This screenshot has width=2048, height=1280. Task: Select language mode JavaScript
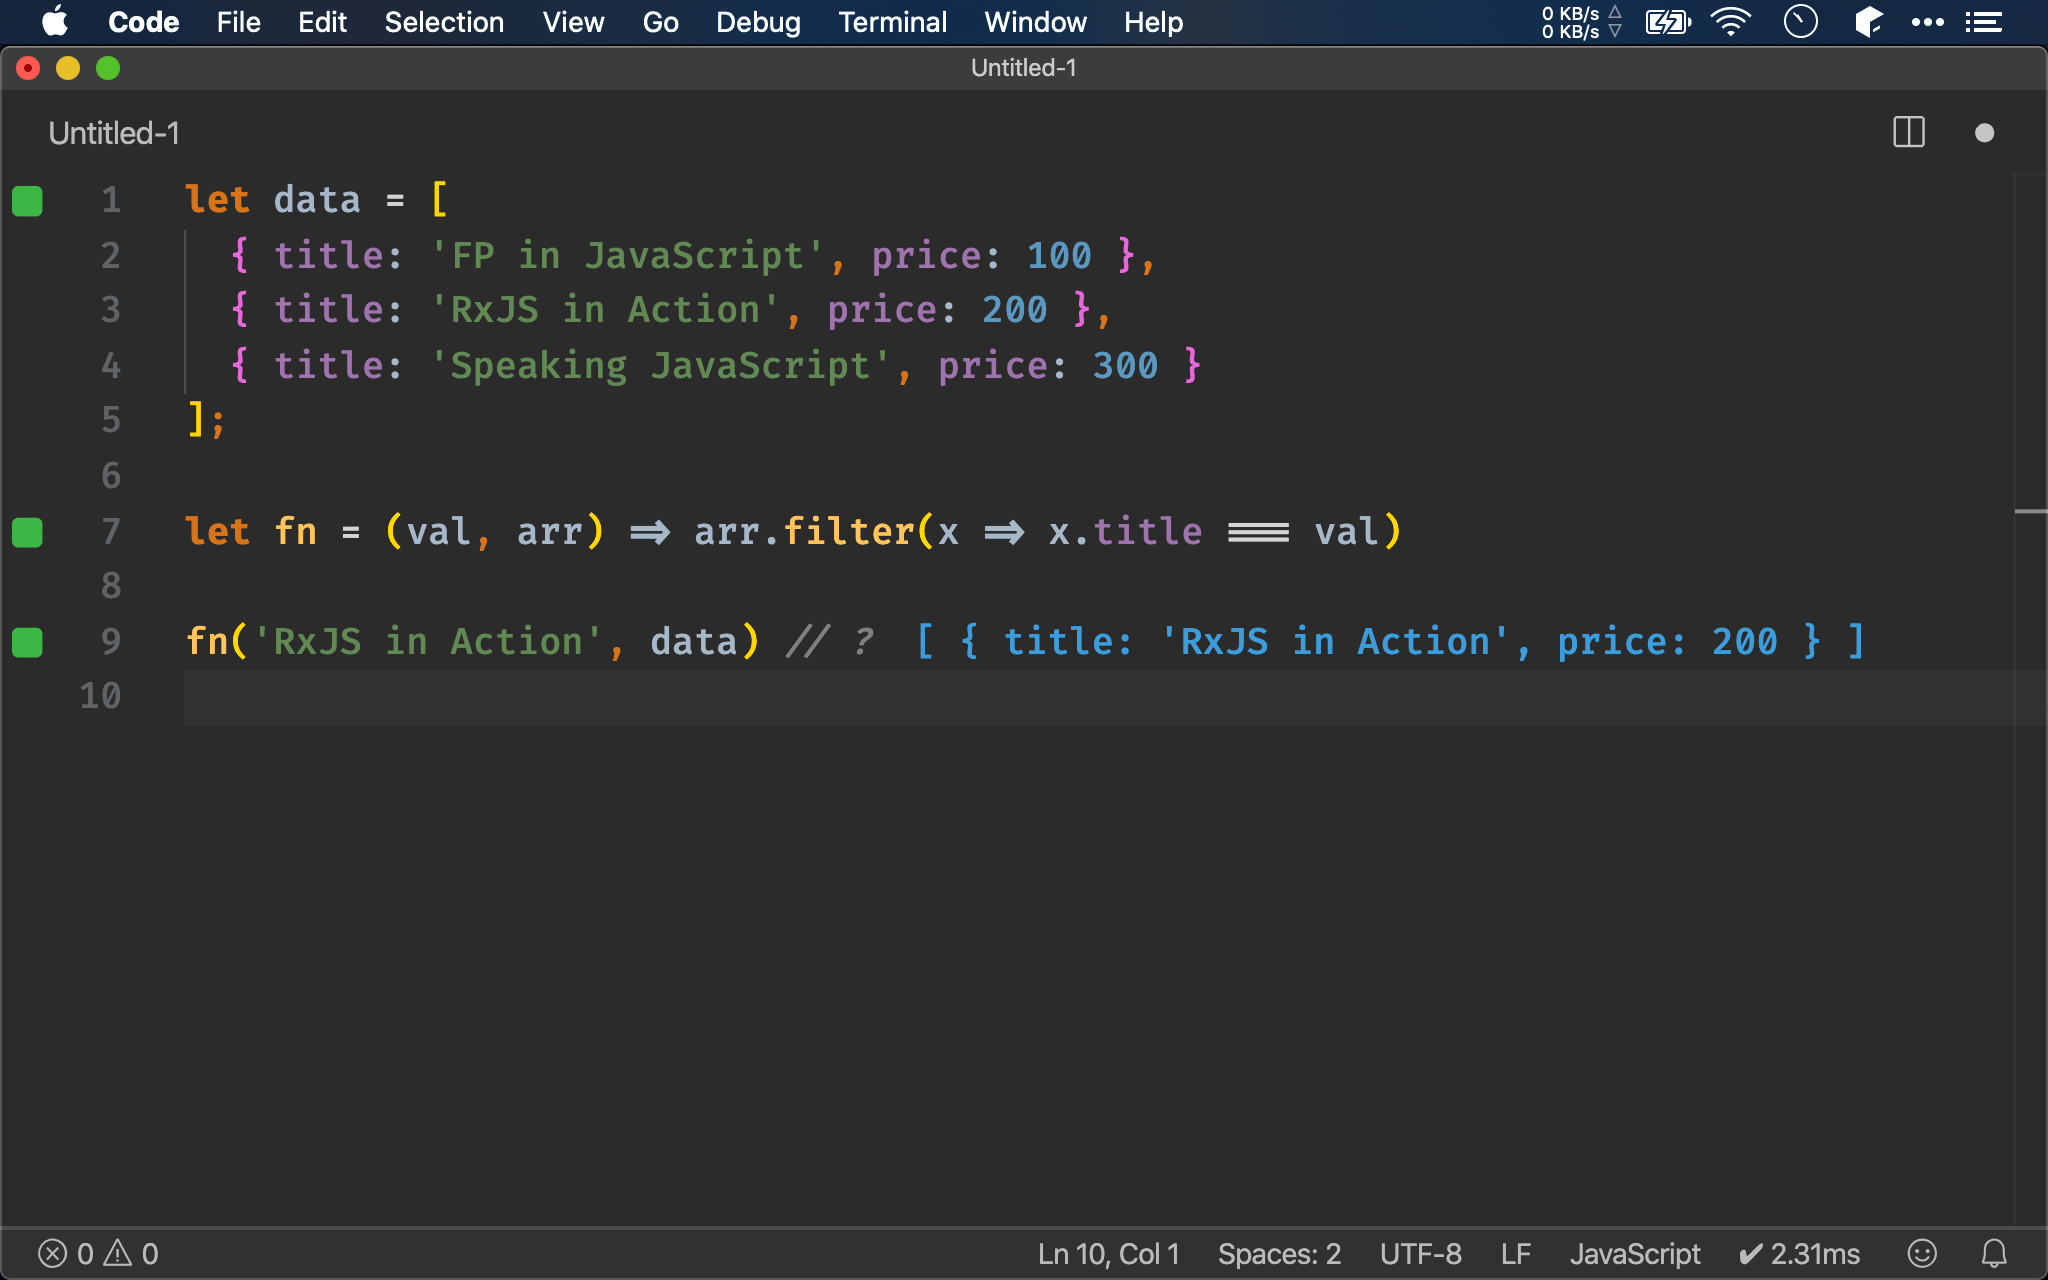point(1635,1254)
